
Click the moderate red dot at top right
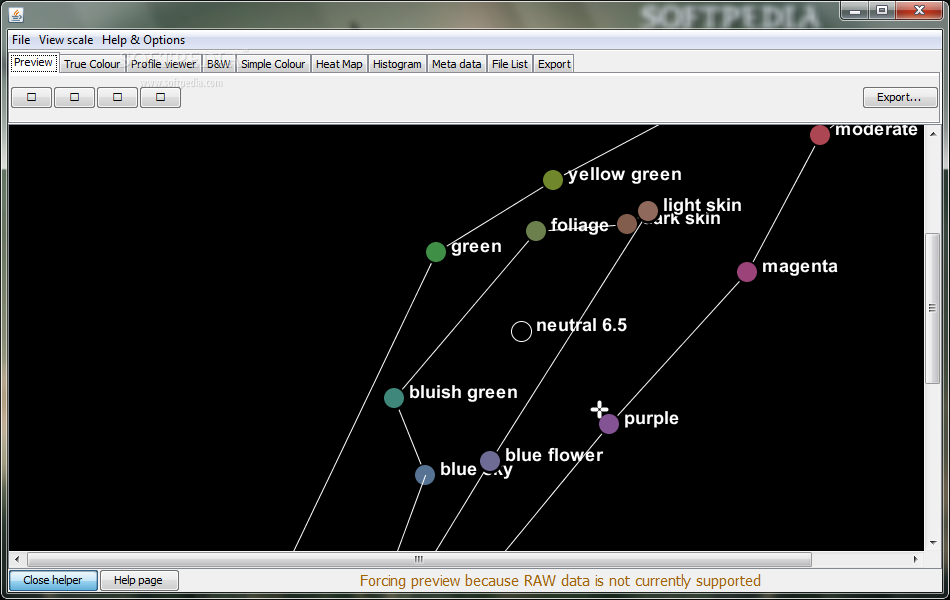tap(820, 135)
